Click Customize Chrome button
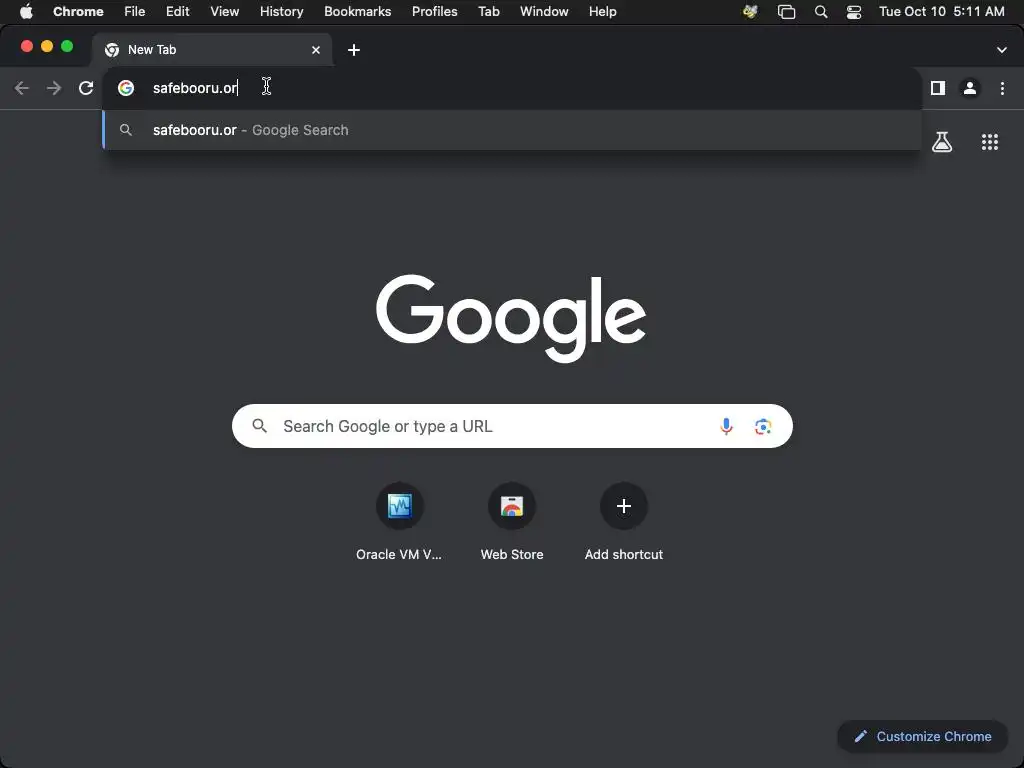 click(x=923, y=737)
